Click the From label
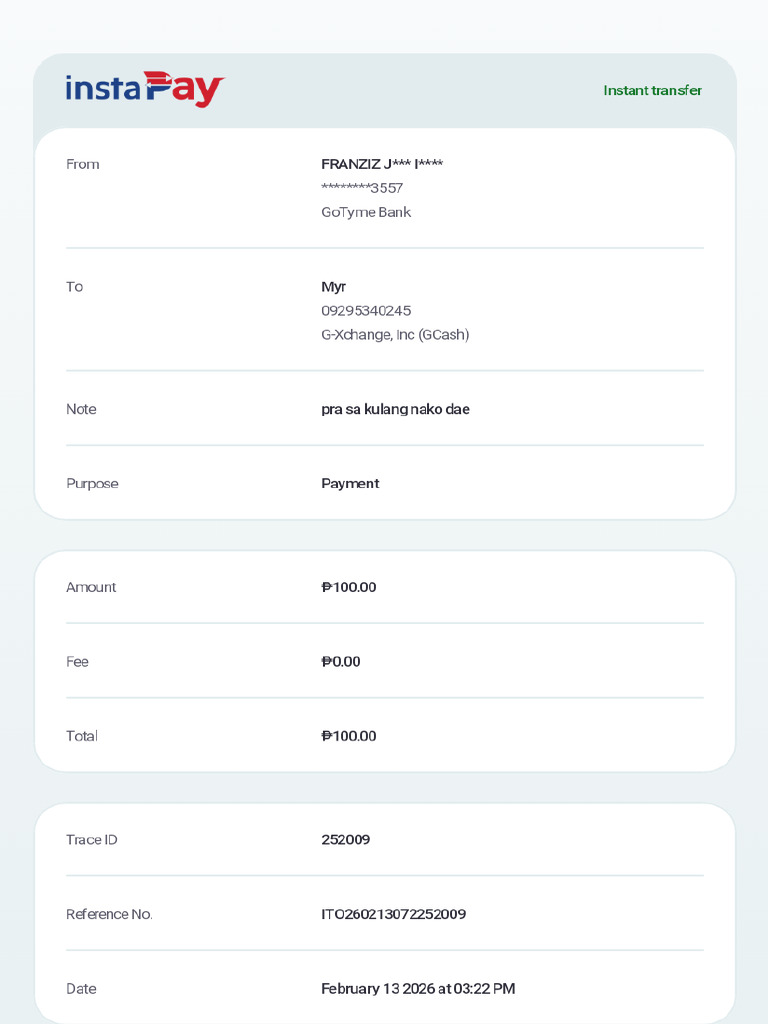The width and height of the screenshot is (768, 1024). click(x=83, y=164)
